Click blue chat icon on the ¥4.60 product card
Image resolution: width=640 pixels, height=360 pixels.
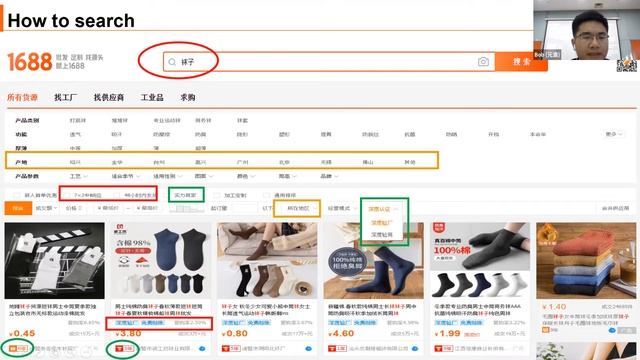(415, 349)
